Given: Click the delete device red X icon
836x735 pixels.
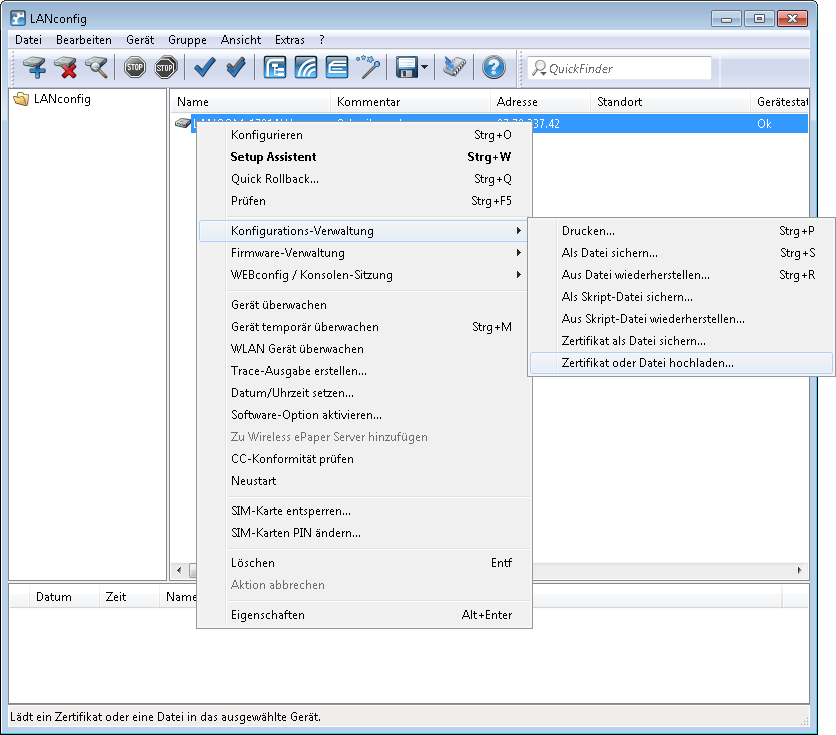Looking at the screenshot, I should [x=66, y=68].
